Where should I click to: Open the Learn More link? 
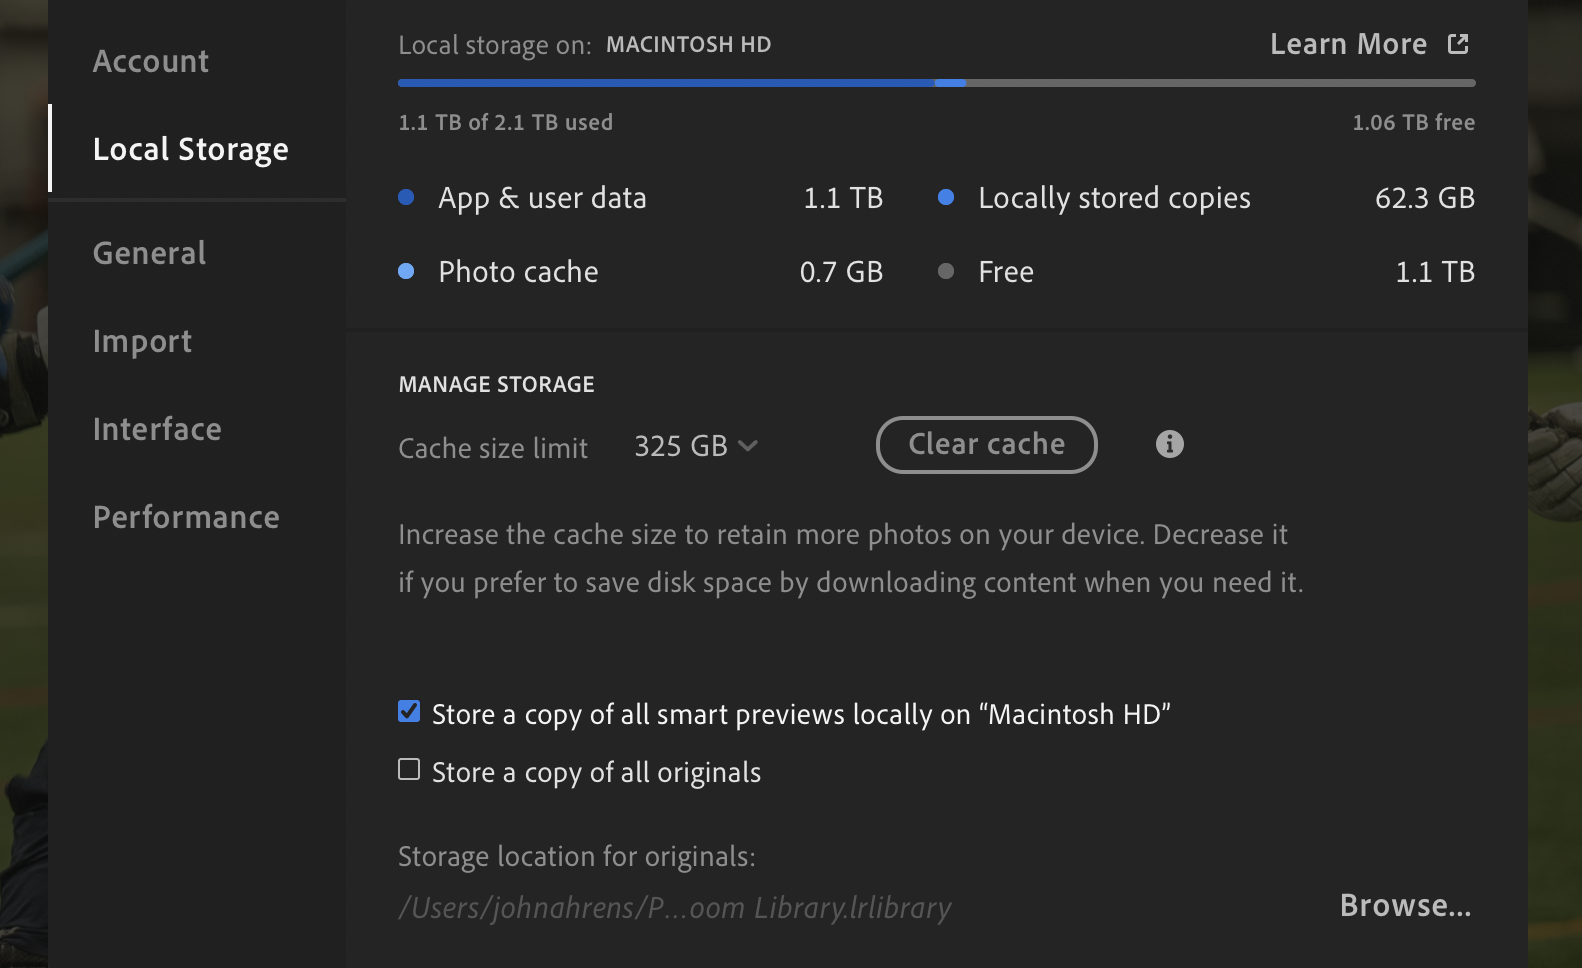coord(1348,44)
